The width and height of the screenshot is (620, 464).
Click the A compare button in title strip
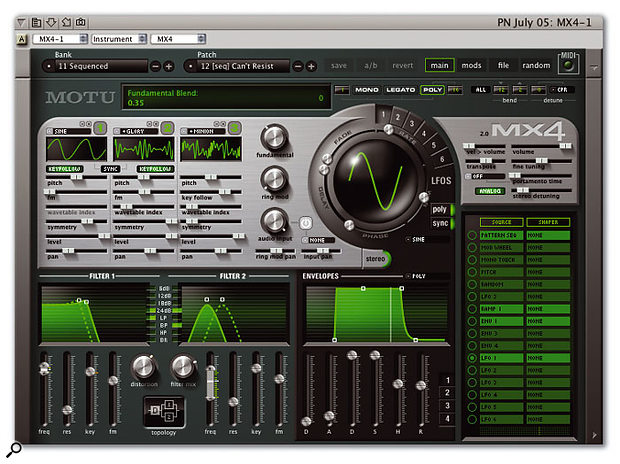[x=22, y=39]
